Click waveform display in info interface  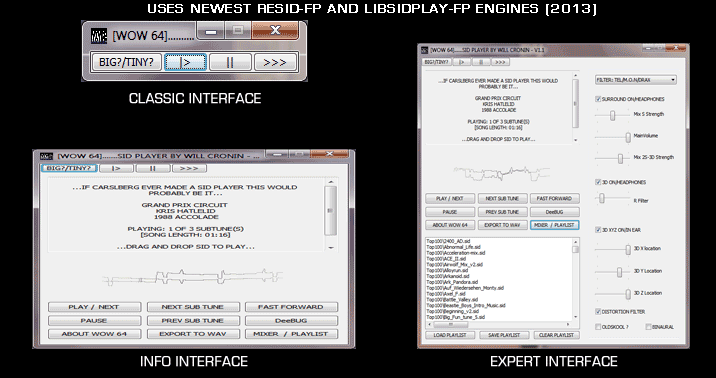(193, 277)
